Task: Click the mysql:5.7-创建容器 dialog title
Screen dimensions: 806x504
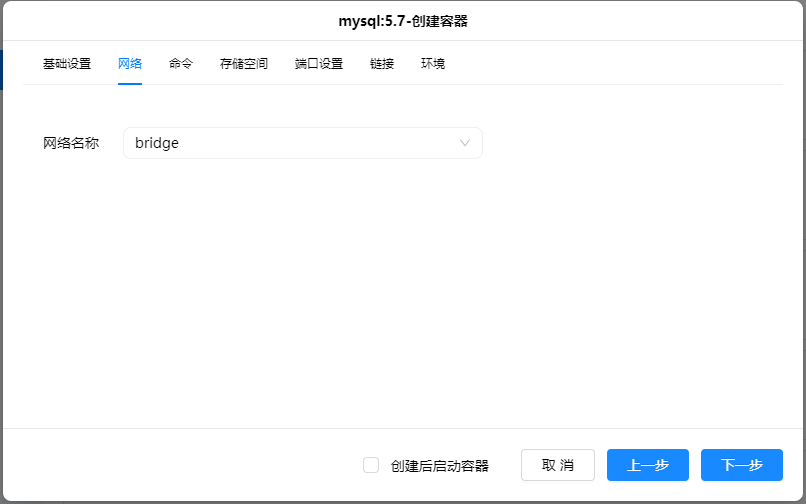Action: [403, 21]
